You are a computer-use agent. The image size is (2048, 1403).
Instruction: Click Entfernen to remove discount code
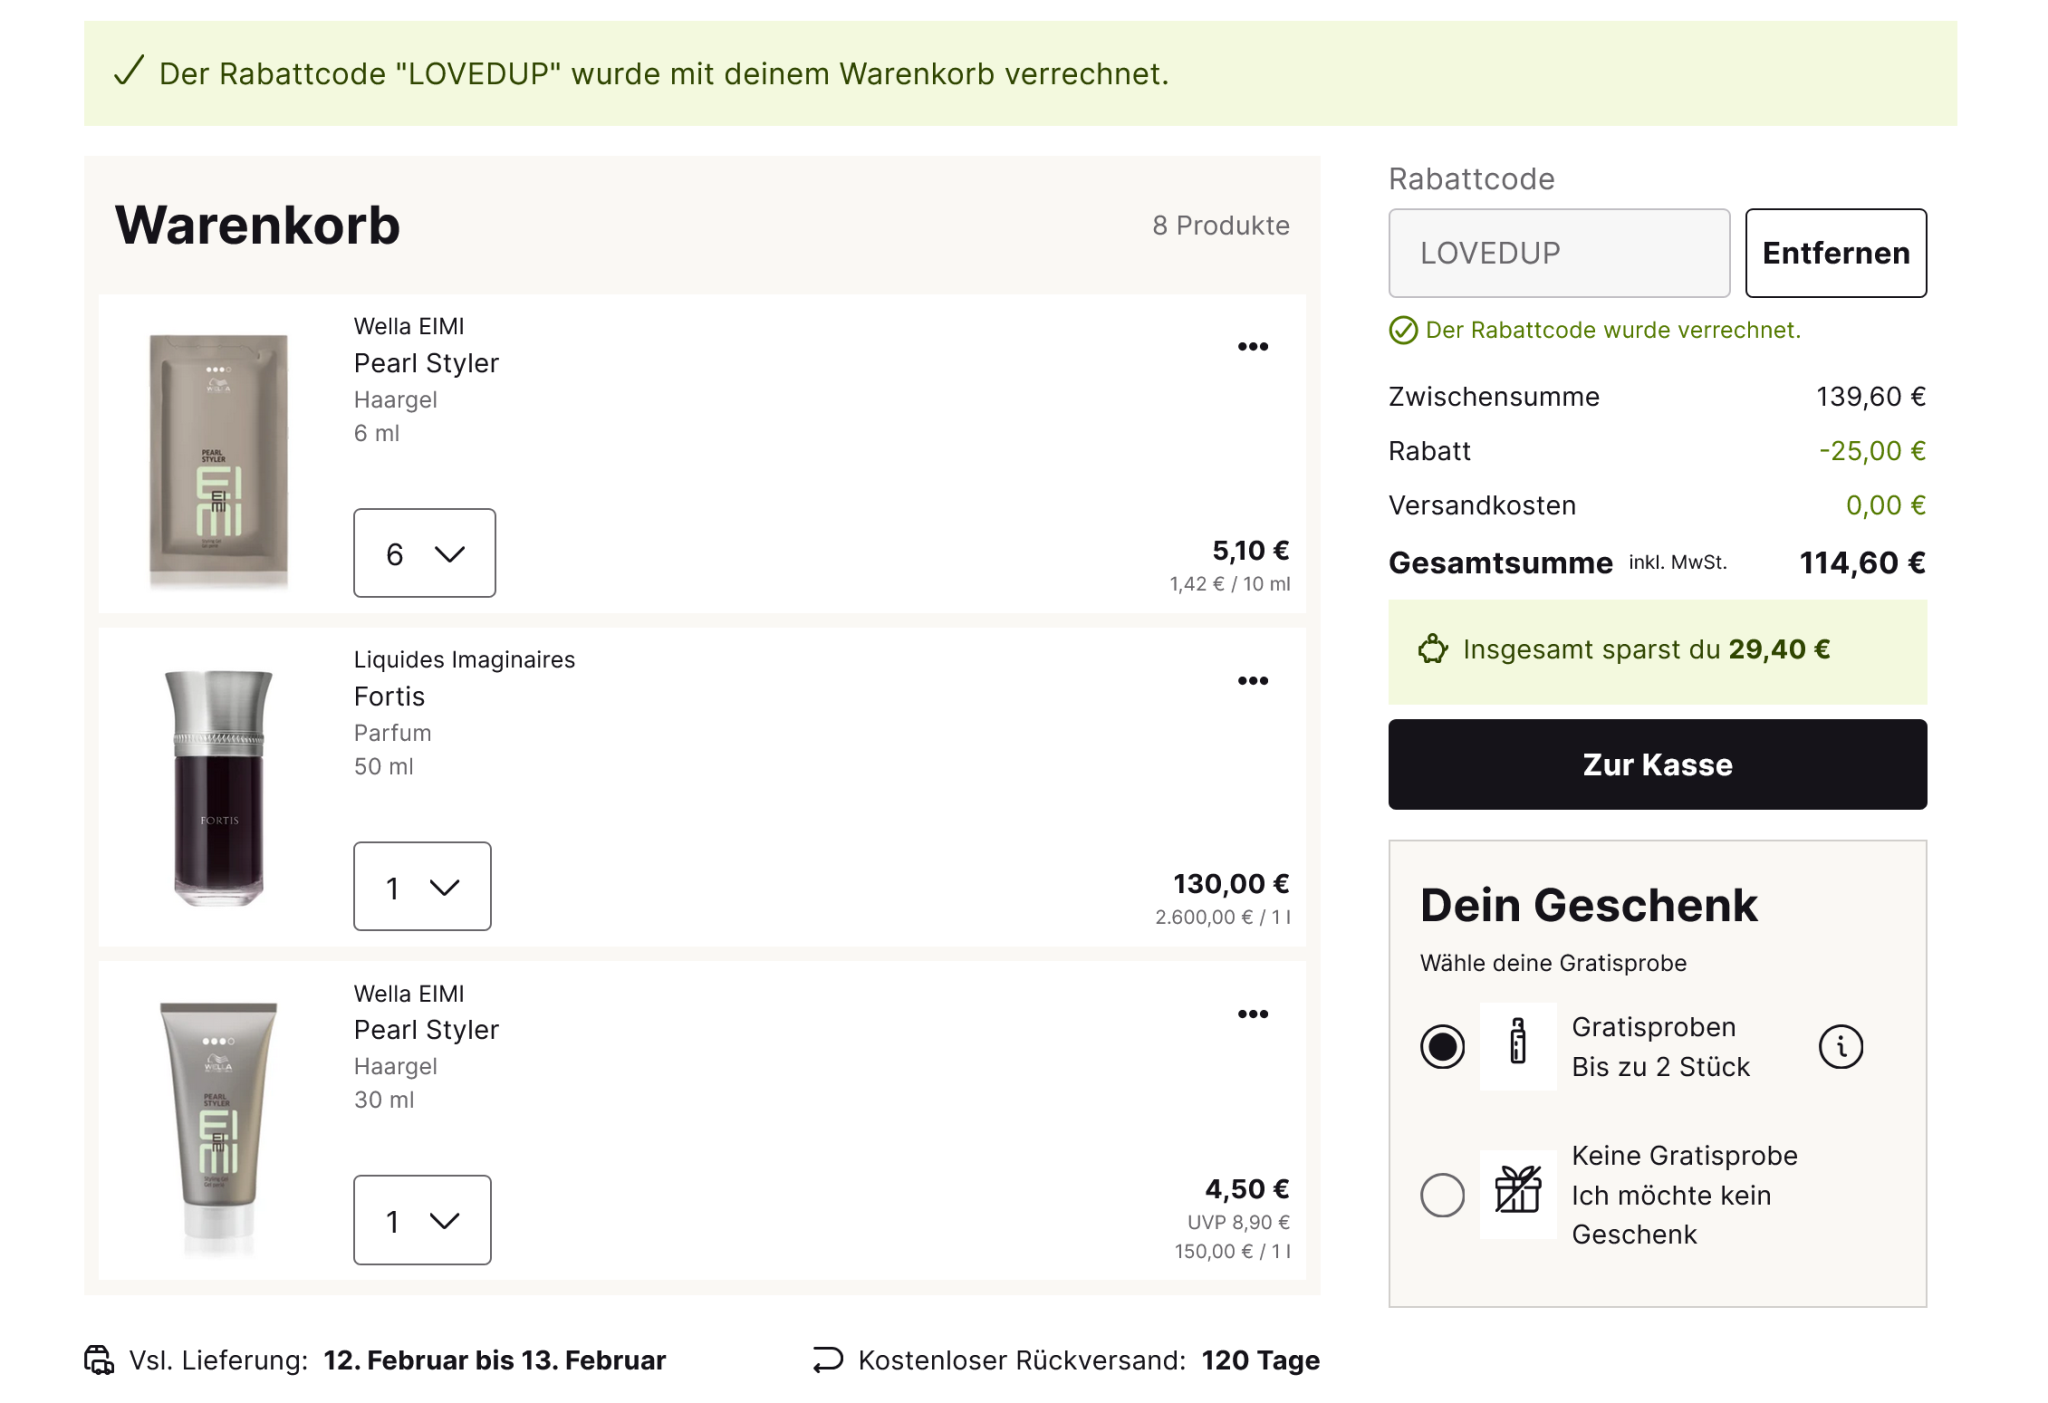tap(1835, 253)
